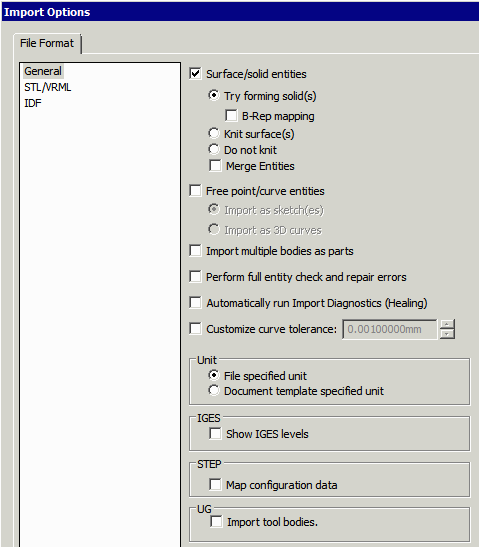The height and width of the screenshot is (547, 479).
Task: Select Import as sketch(es) radio button
Action: pos(214,209)
